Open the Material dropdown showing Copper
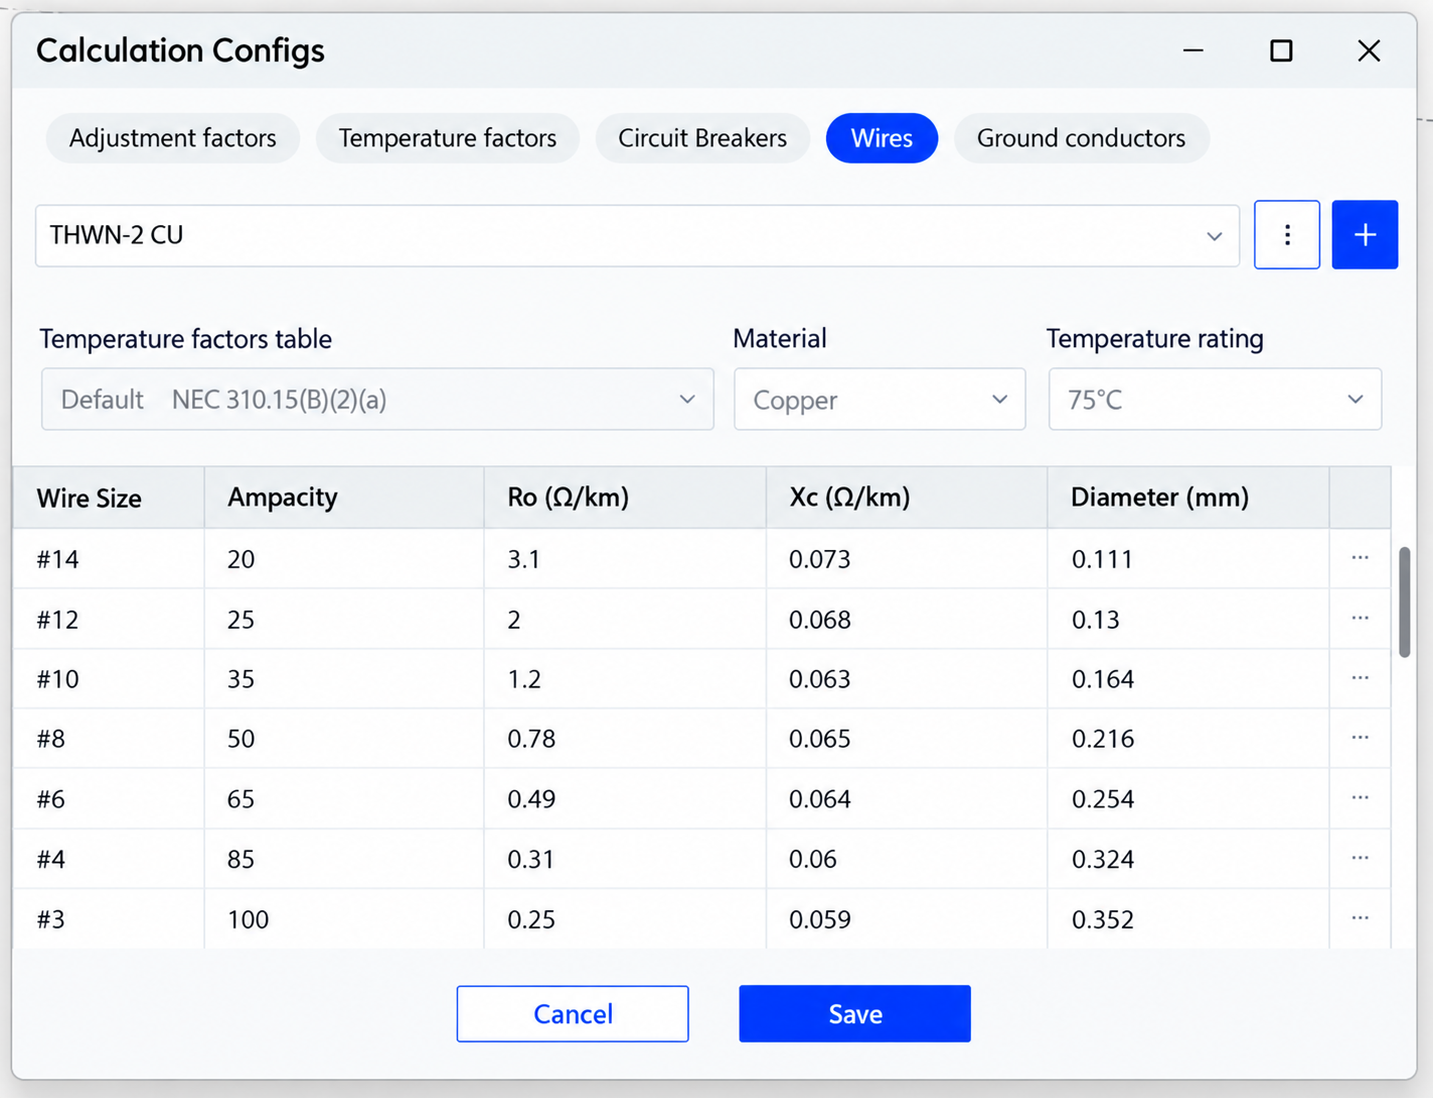 click(879, 400)
